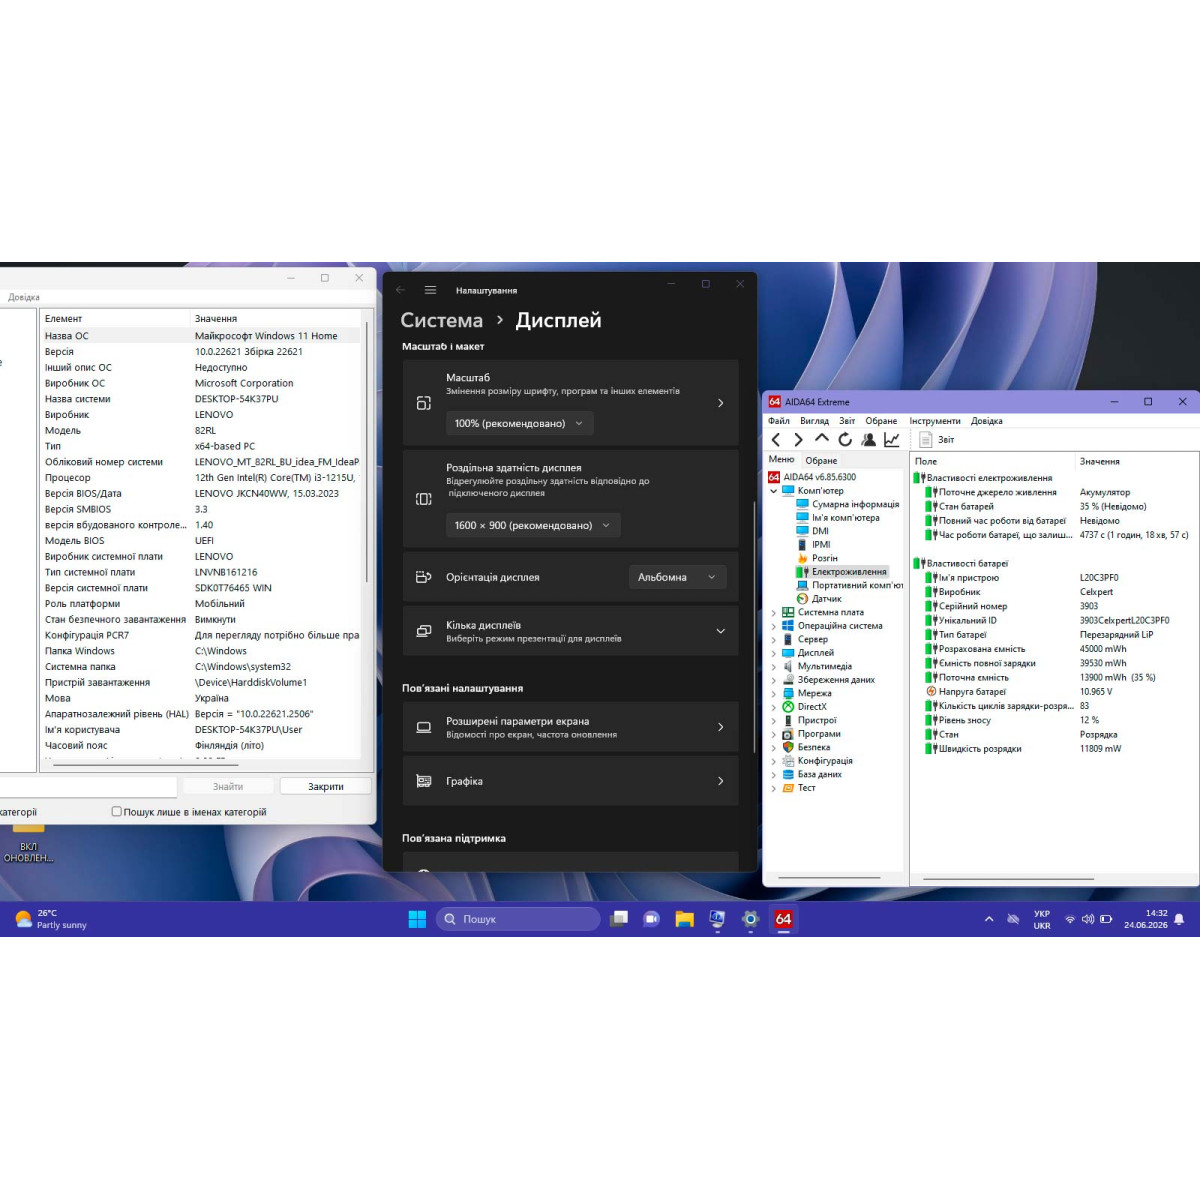Viewport: 1200px width, 1200px height.
Task: Expand Системна плата tree node
Action: [773, 612]
